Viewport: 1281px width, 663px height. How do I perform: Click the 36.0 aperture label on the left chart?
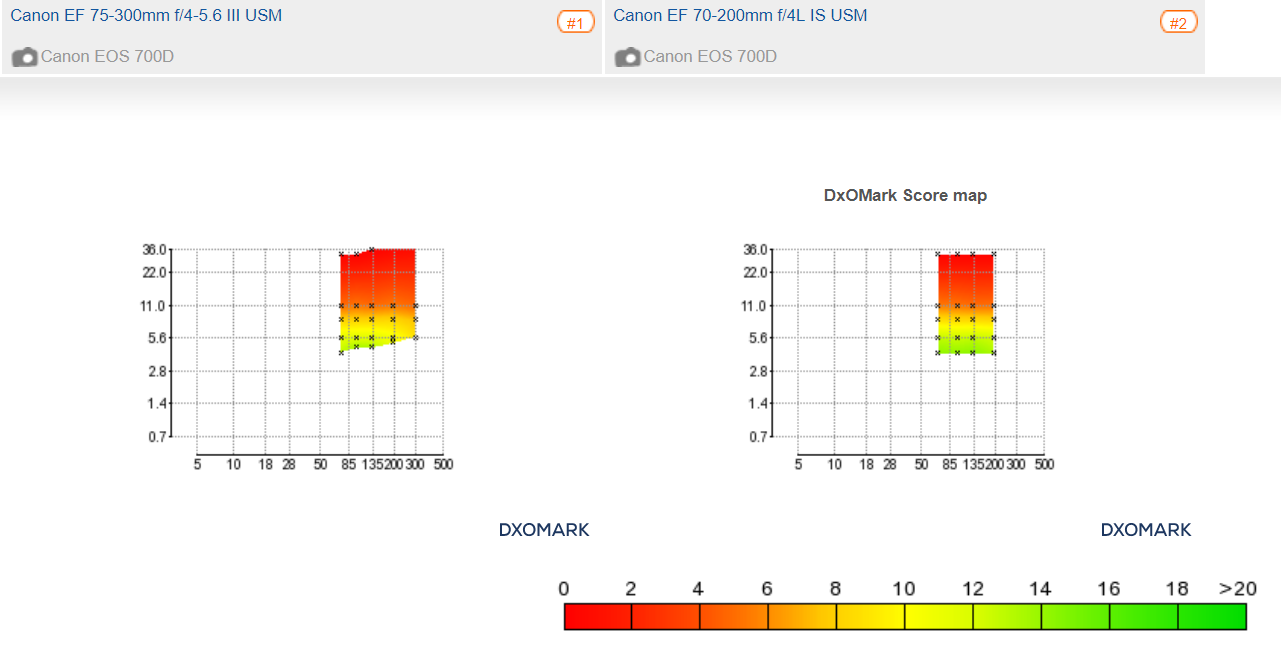[x=154, y=249]
